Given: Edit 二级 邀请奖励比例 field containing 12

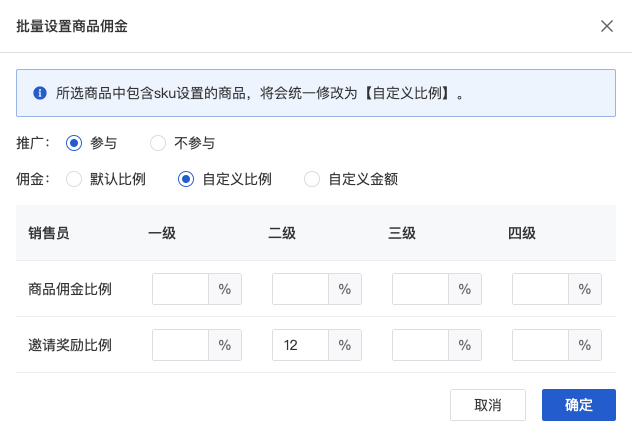Looking at the screenshot, I should [x=300, y=346].
